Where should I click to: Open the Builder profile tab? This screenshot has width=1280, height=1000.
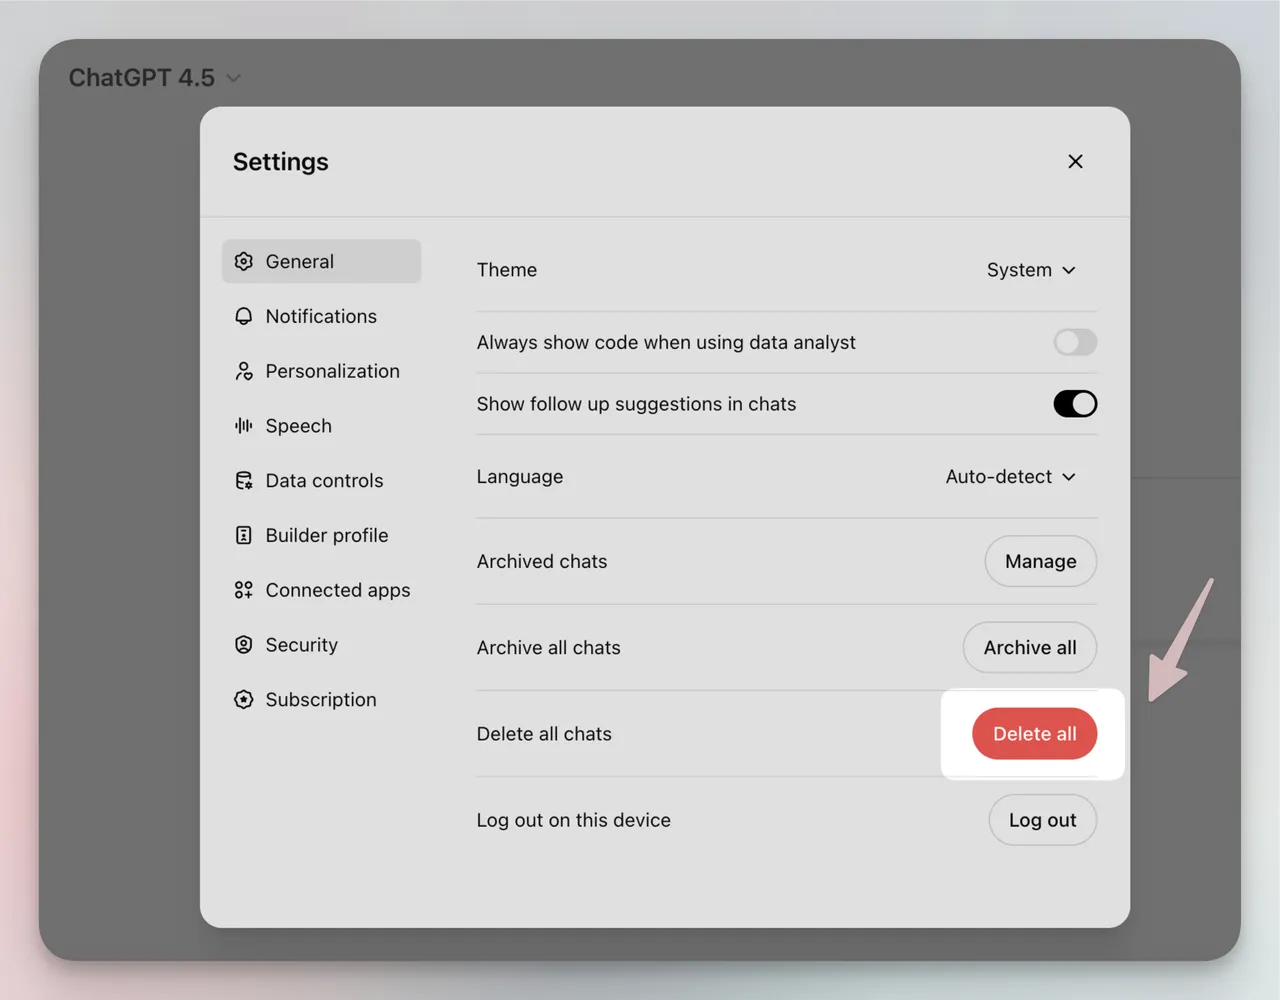pyautogui.click(x=321, y=535)
